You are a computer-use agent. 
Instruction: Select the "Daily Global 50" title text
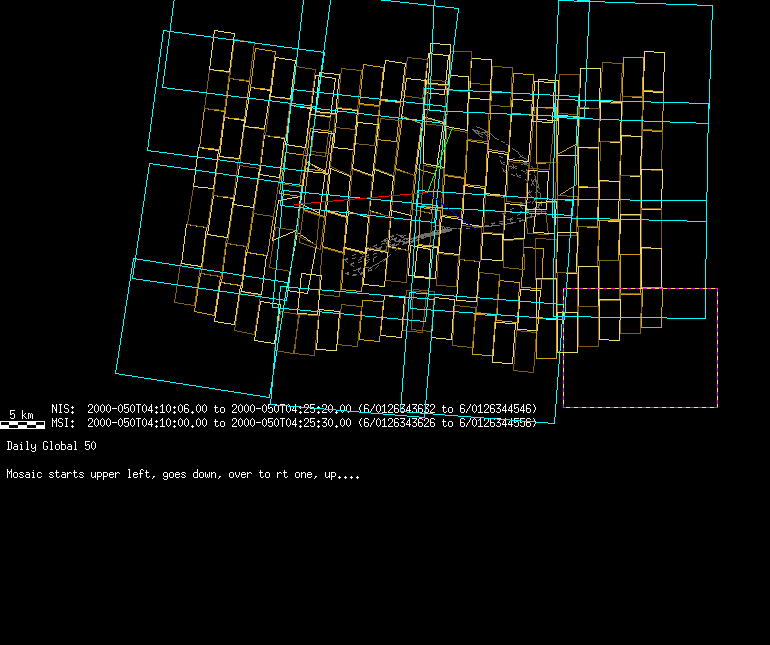(51, 446)
